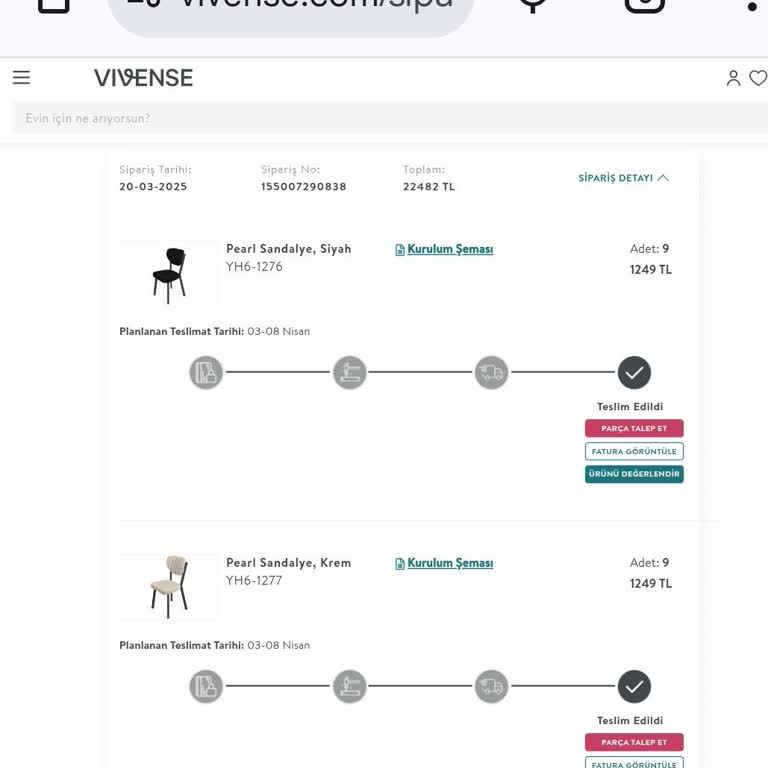Click order-received step icon for black chair
The width and height of the screenshot is (768, 768).
[x=206, y=373]
